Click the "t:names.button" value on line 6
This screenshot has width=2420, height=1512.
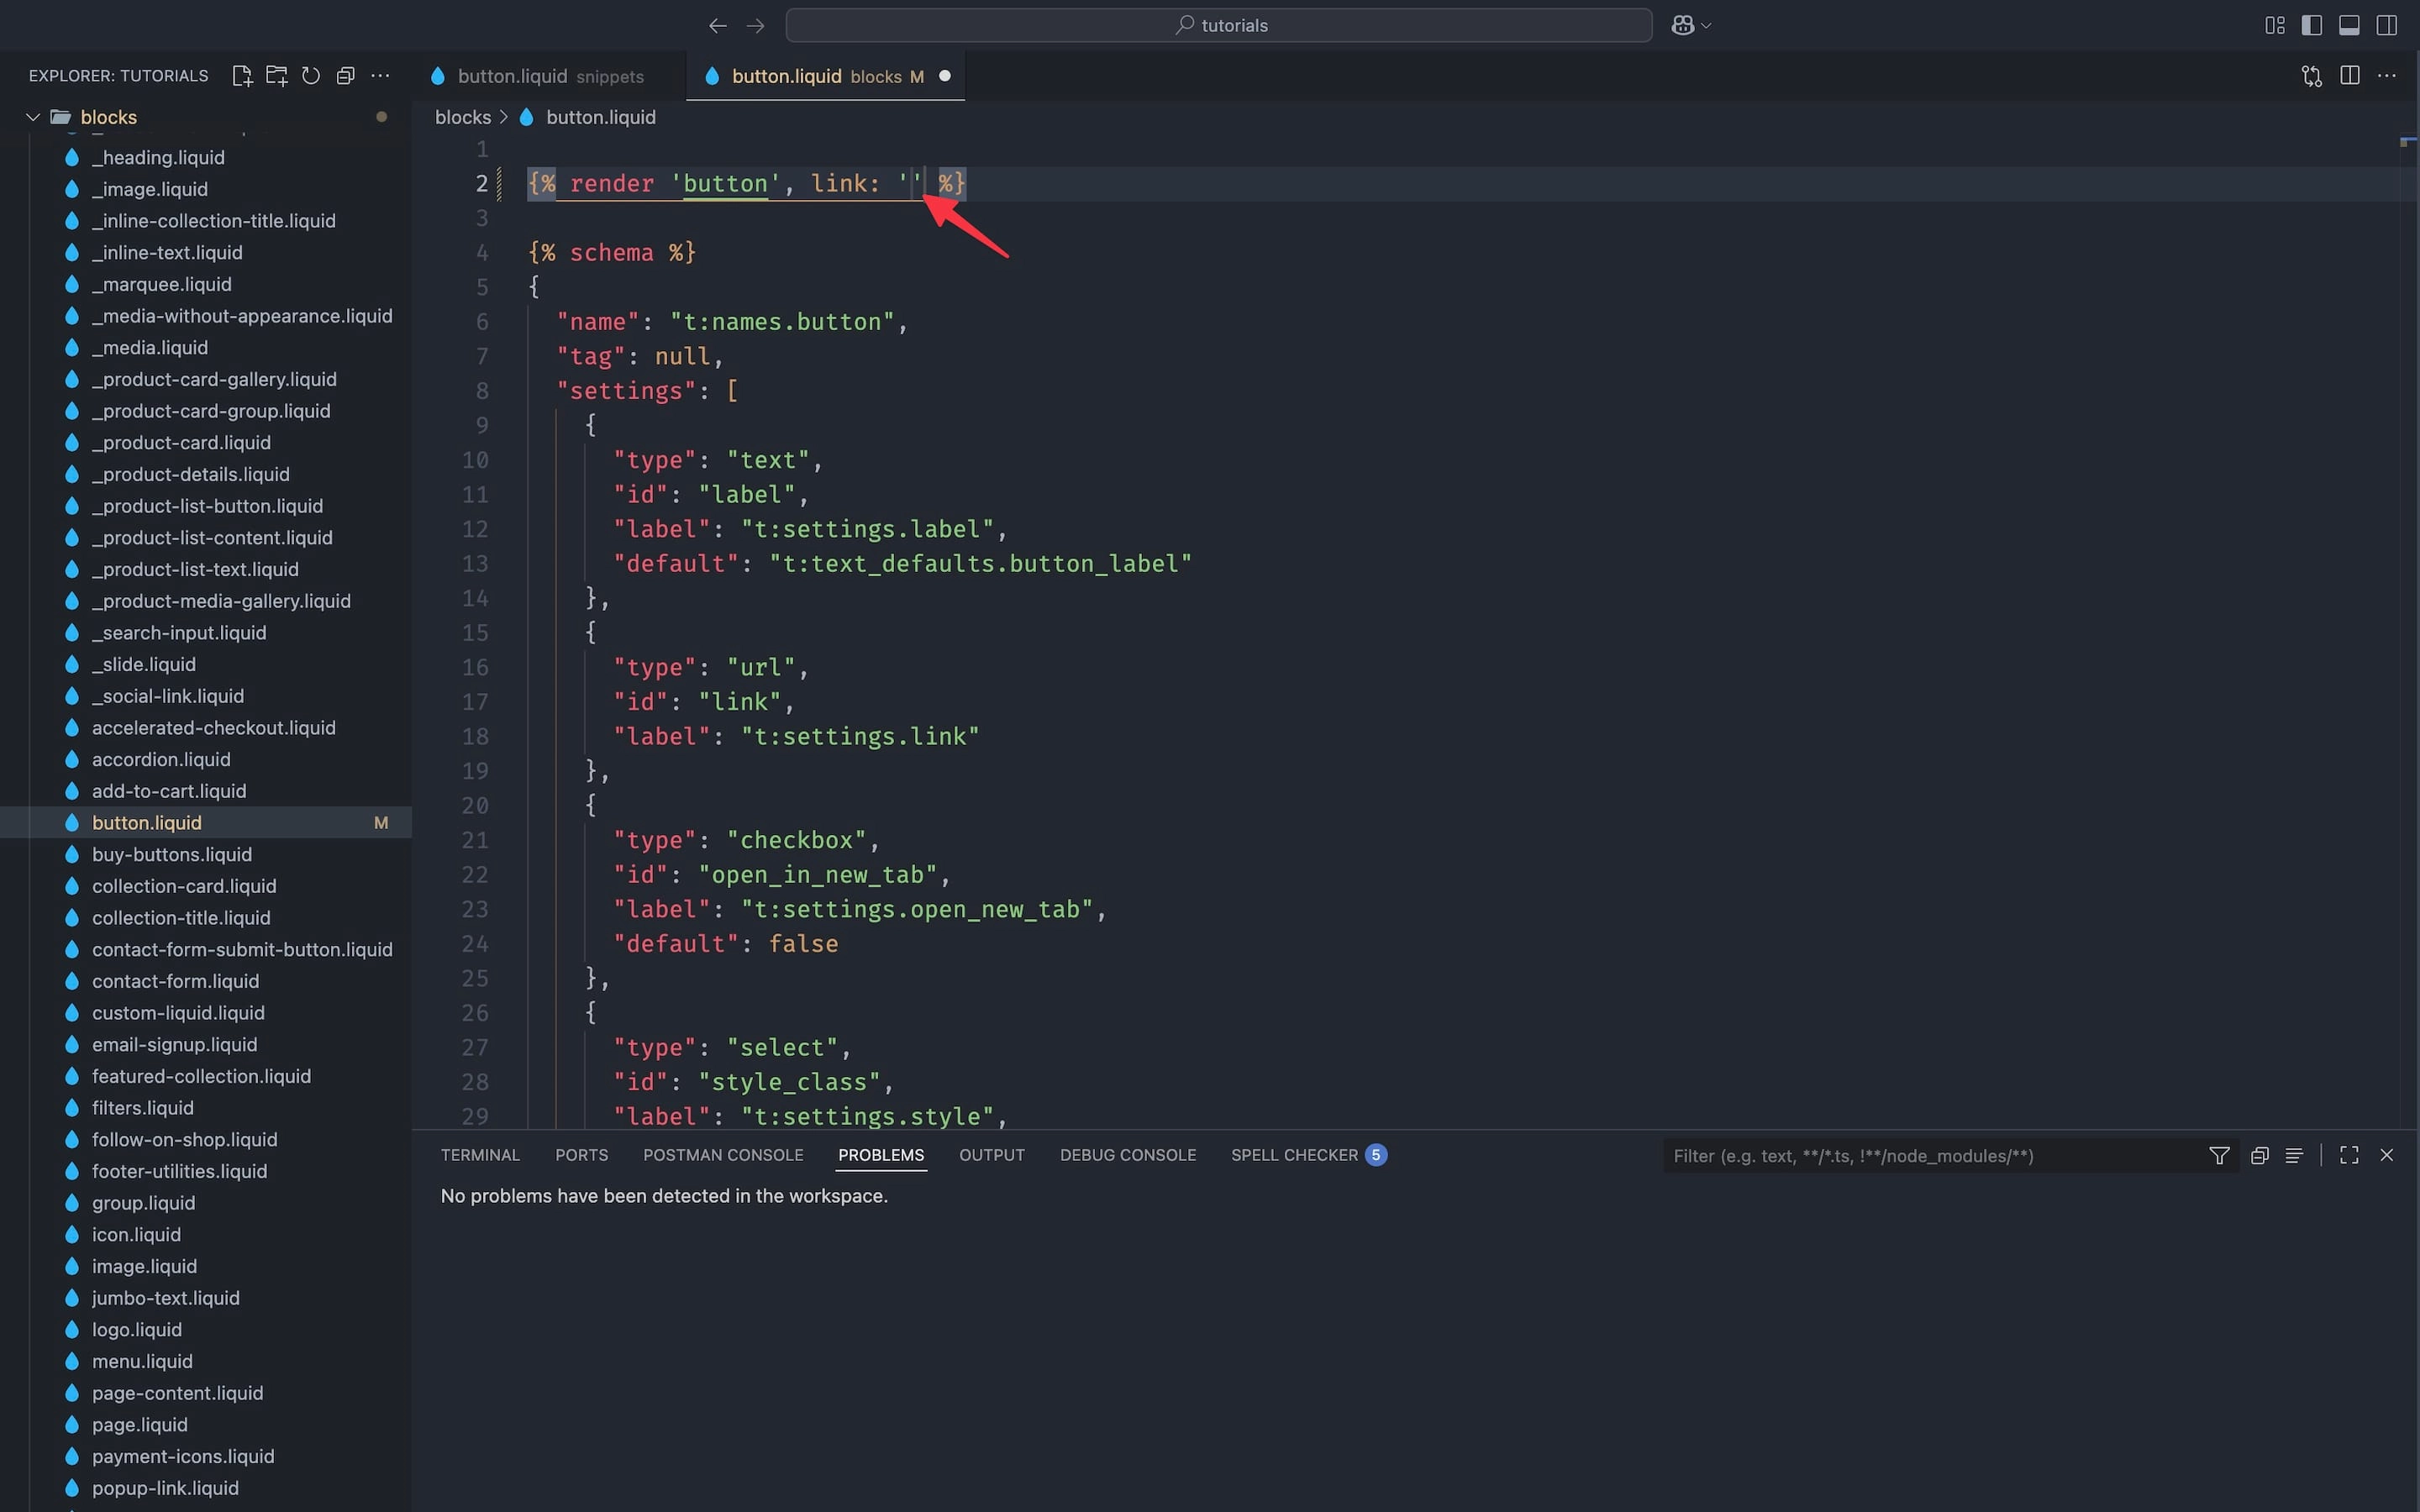(782, 321)
